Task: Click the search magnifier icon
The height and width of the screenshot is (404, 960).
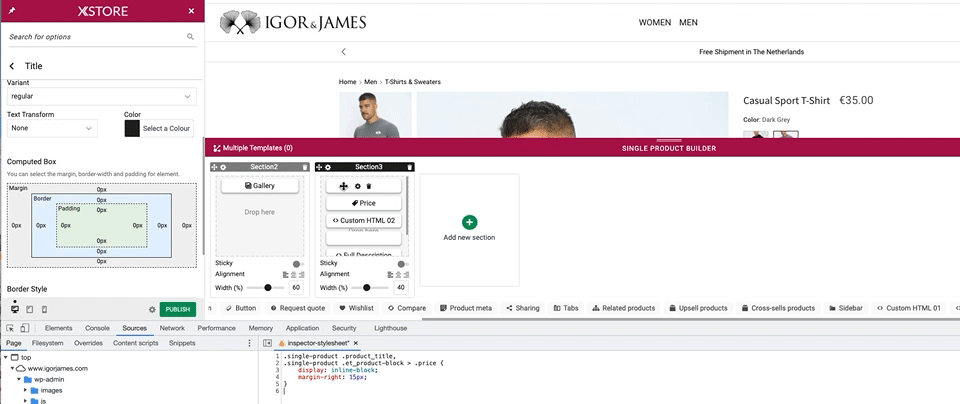Action: 190,37
